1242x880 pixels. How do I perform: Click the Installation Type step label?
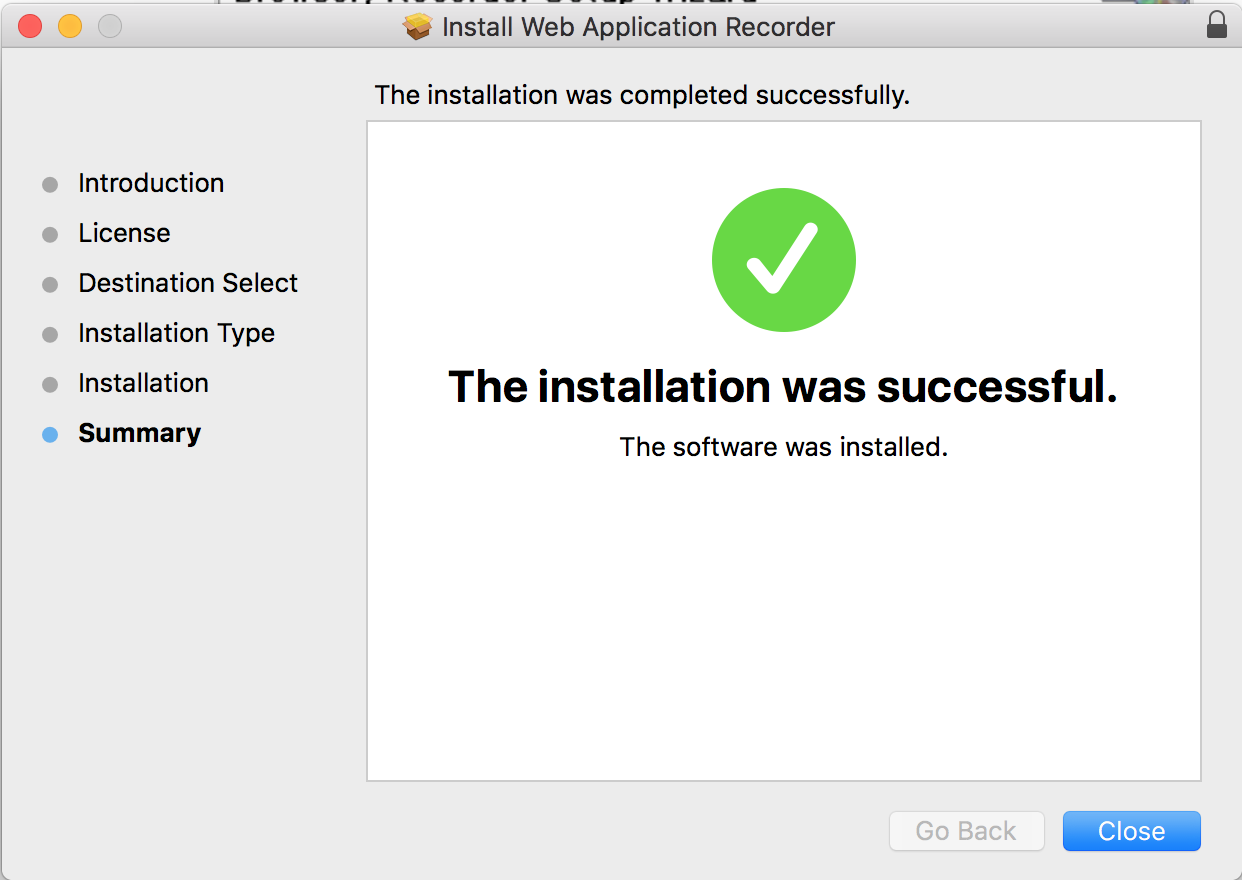point(176,333)
